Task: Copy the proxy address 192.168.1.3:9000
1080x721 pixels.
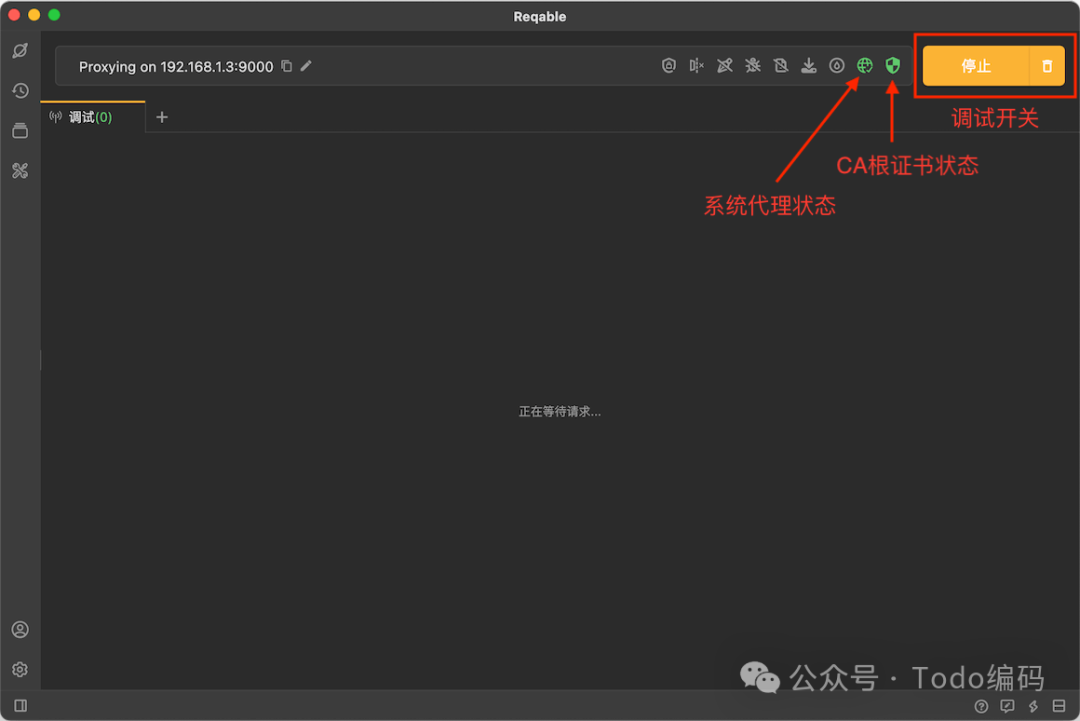Action: point(287,66)
